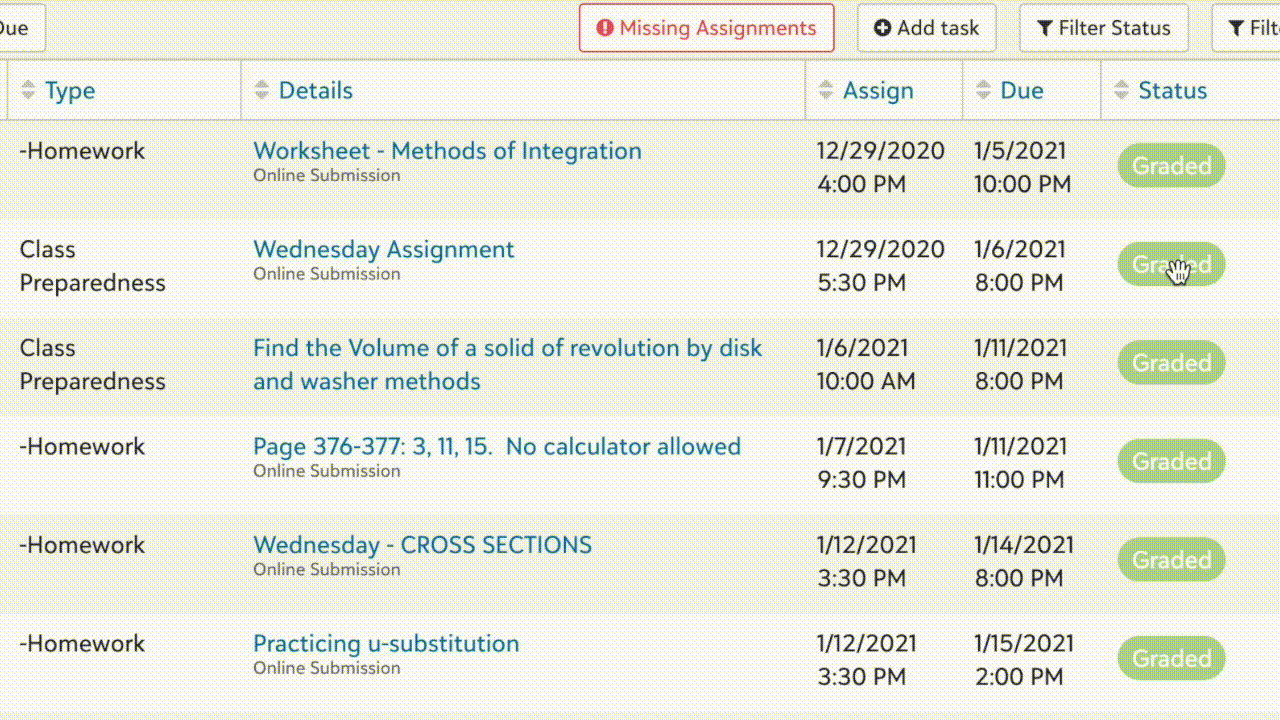
Task: Sort table by Details column arrows
Action: coord(262,90)
